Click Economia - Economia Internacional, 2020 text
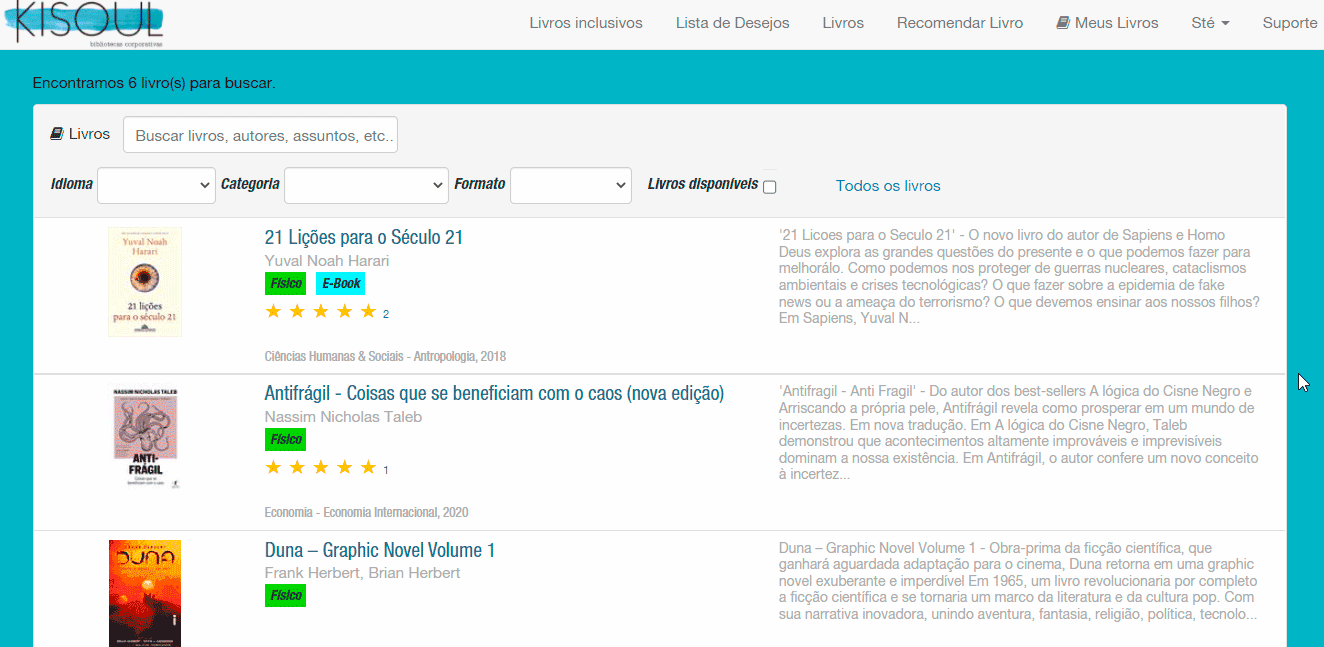The width and height of the screenshot is (1324, 647). (x=366, y=512)
